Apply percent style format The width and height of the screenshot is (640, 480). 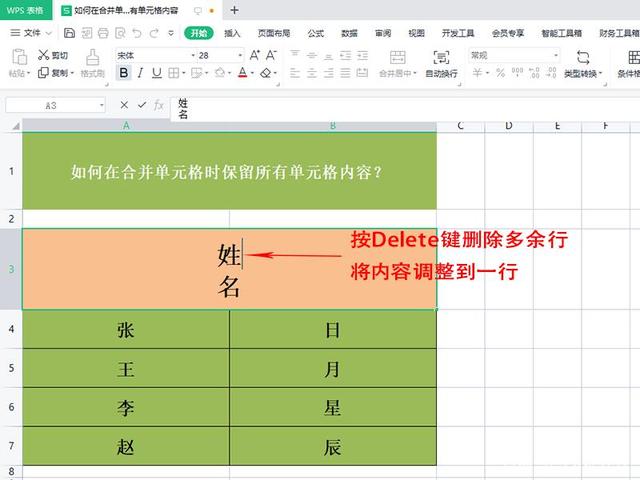[x=500, y=73]
